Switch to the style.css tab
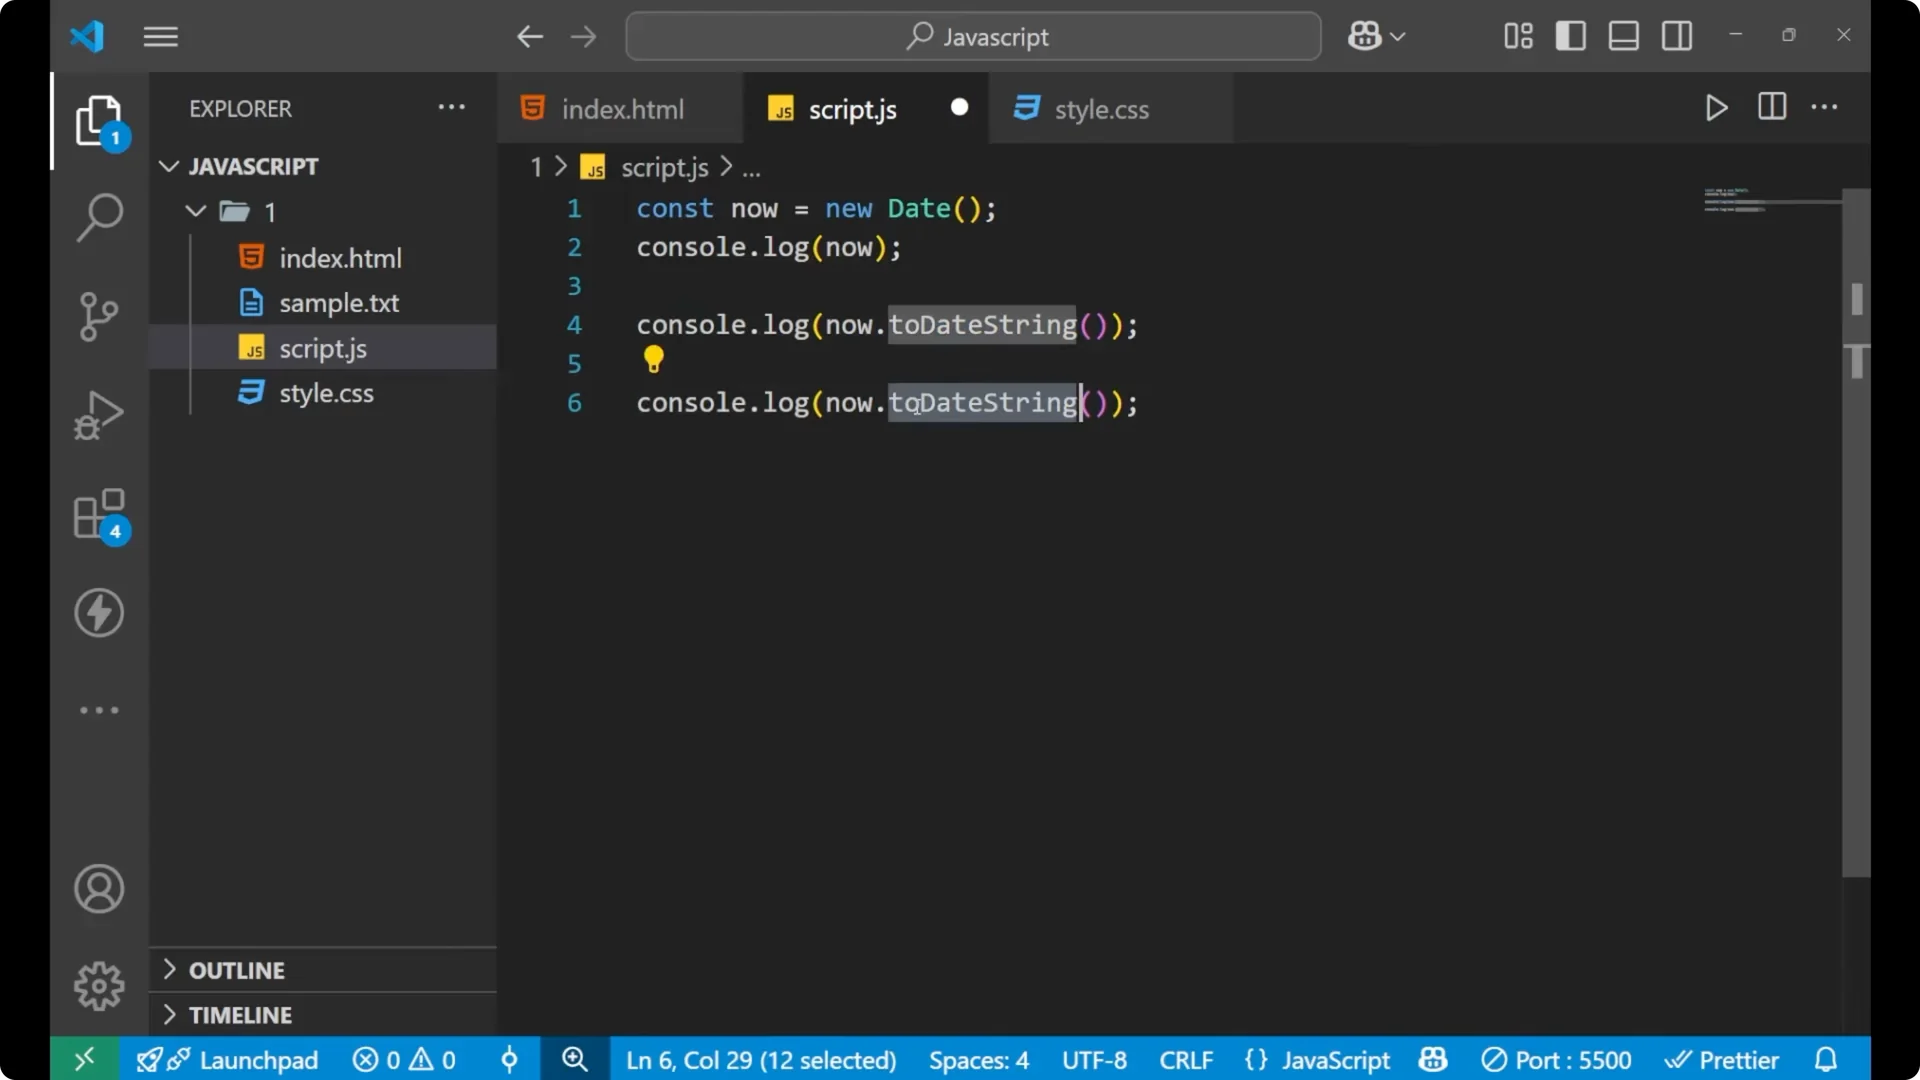This screenshot has height=1080, width=1920. click(x=1103, y=109)
